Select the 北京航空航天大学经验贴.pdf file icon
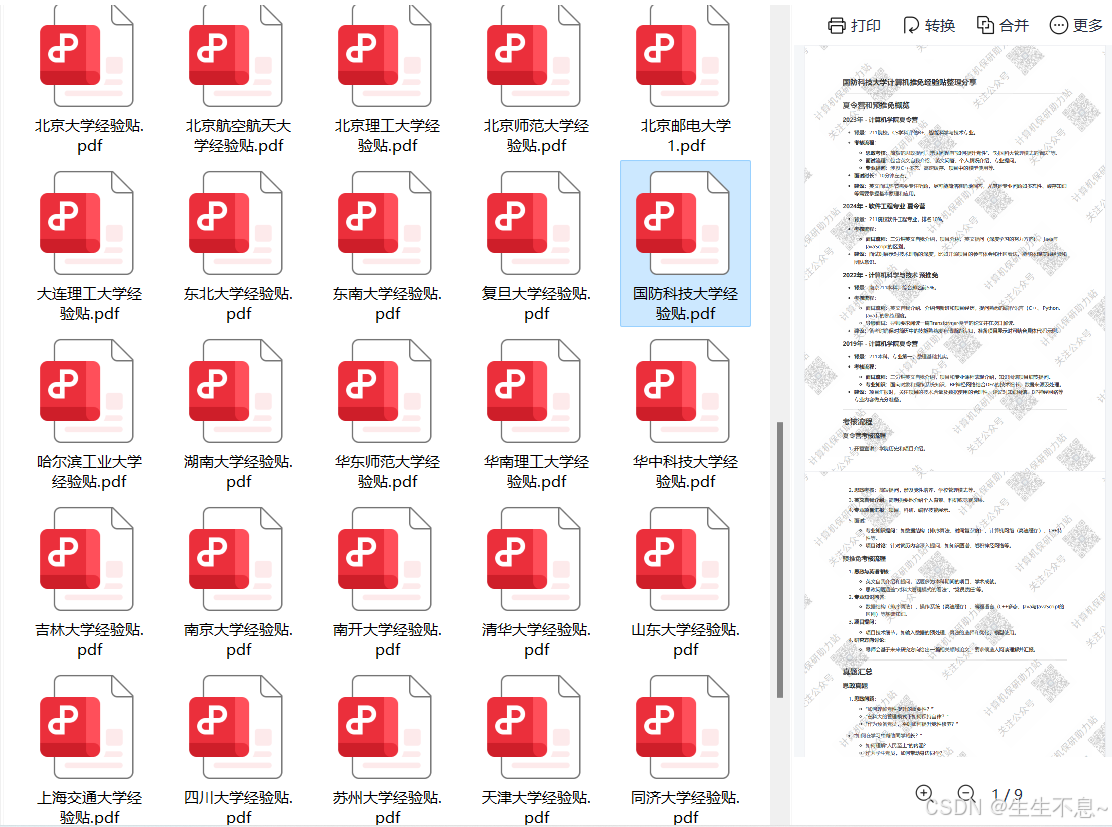Viewport: 1112px width, 827px height. tap(235, 56)
